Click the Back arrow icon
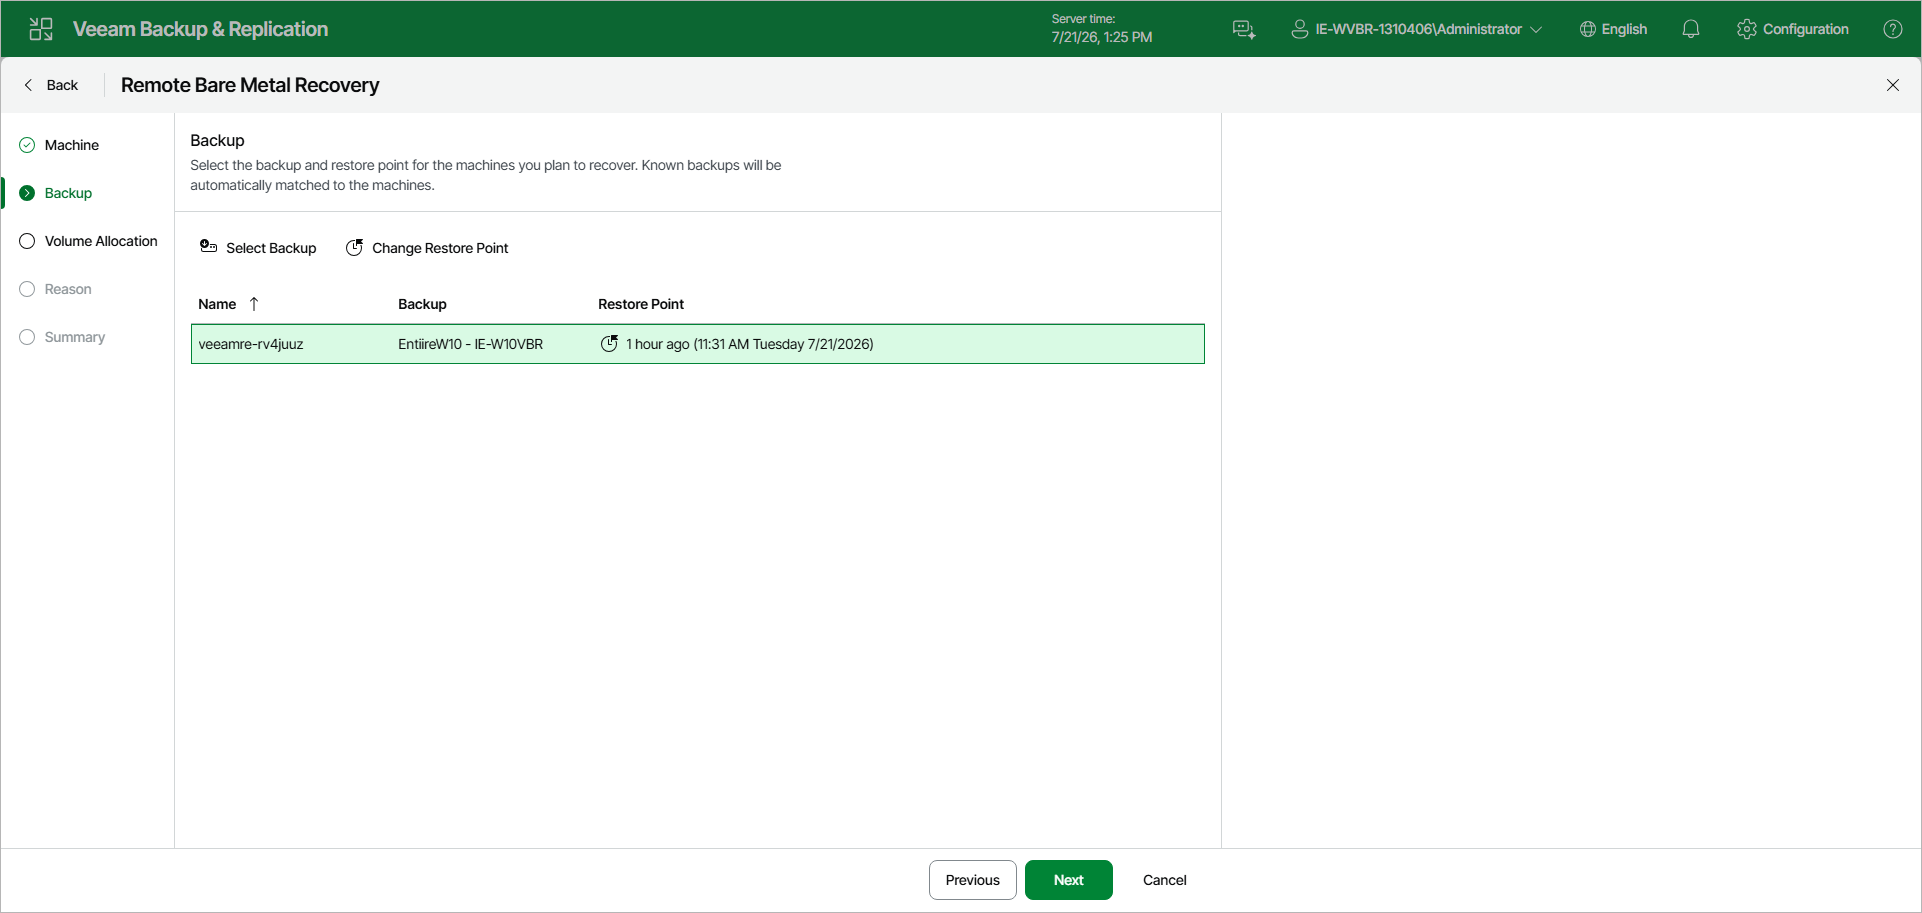 28,85
